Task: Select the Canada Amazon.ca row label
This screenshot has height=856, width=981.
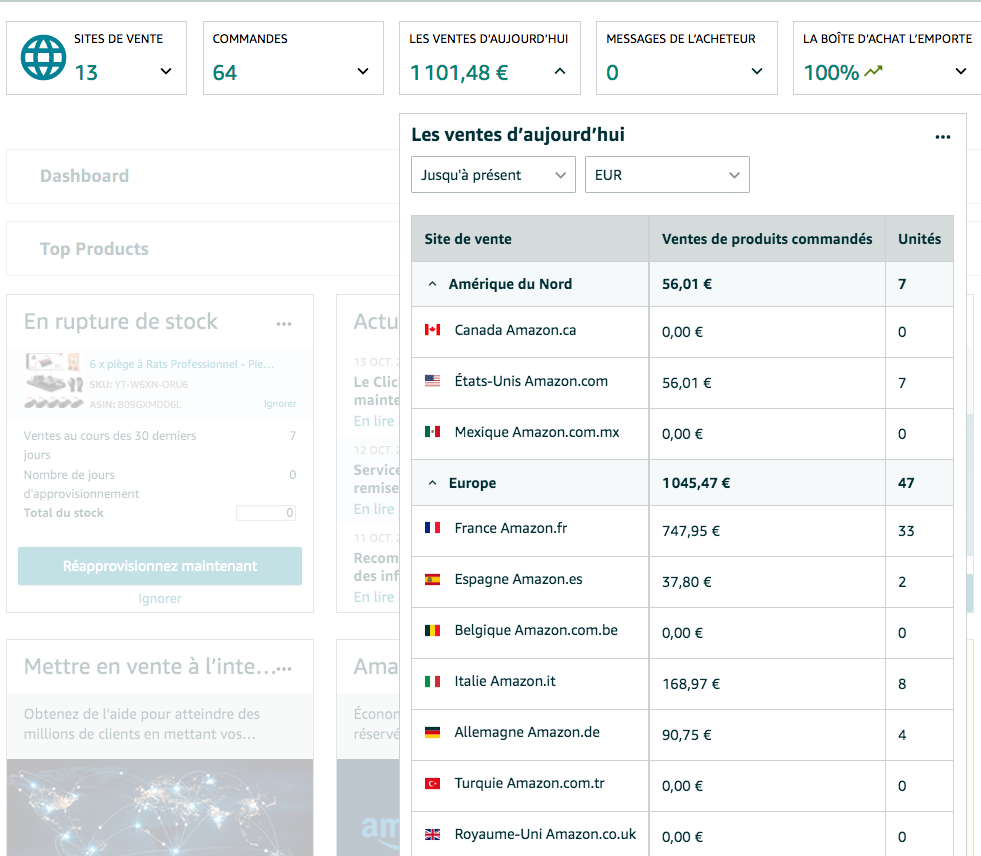Action: coord(515,330)
